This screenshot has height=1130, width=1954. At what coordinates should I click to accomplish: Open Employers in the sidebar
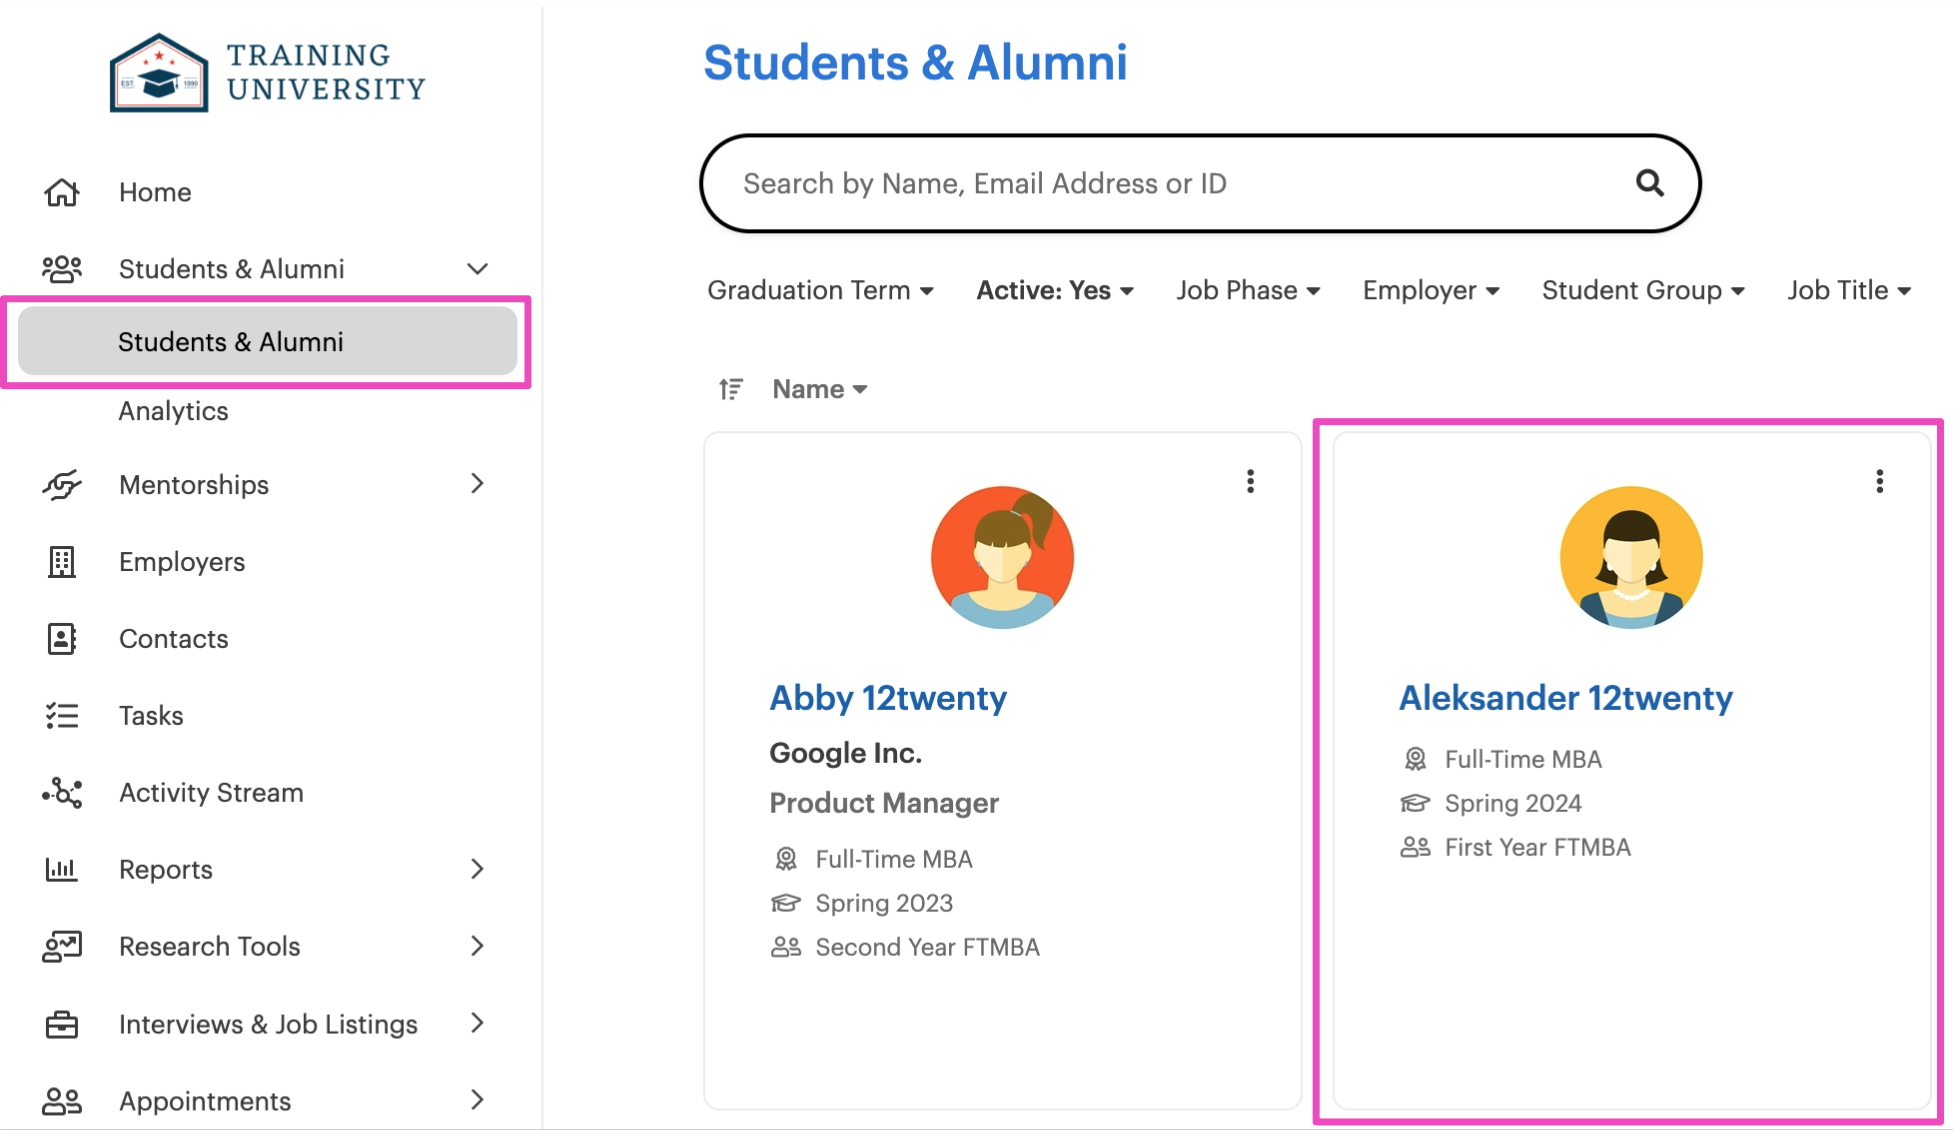(182, 562)
